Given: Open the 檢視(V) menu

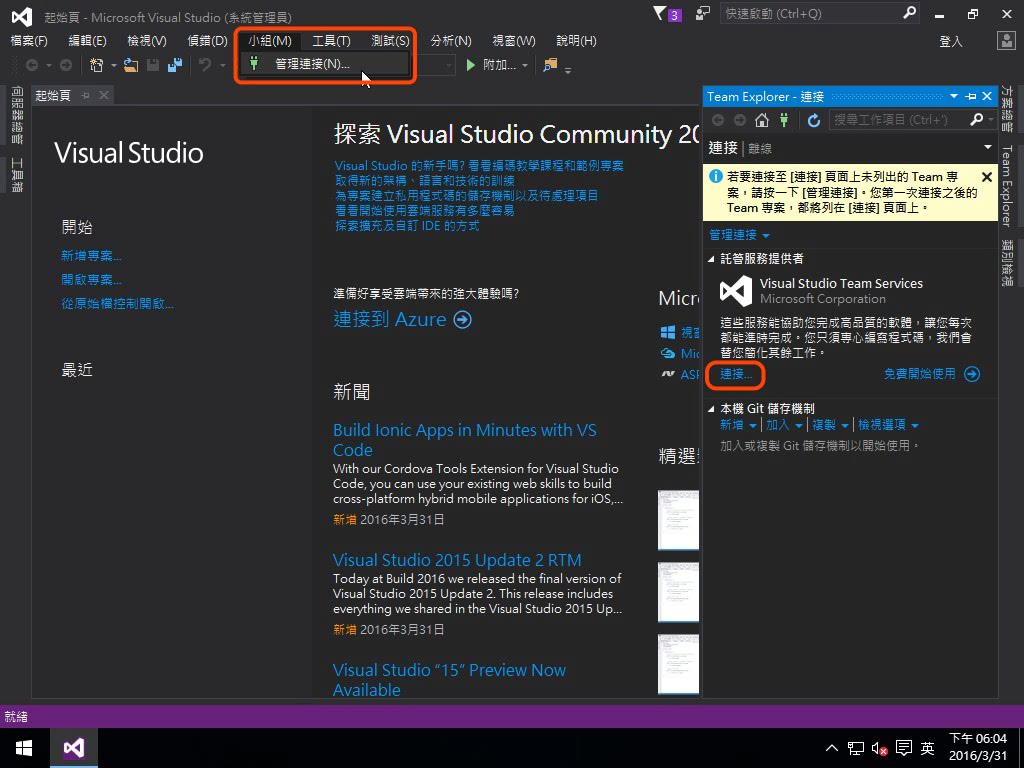Looking at the screenshot, I should tap(147, 40).
